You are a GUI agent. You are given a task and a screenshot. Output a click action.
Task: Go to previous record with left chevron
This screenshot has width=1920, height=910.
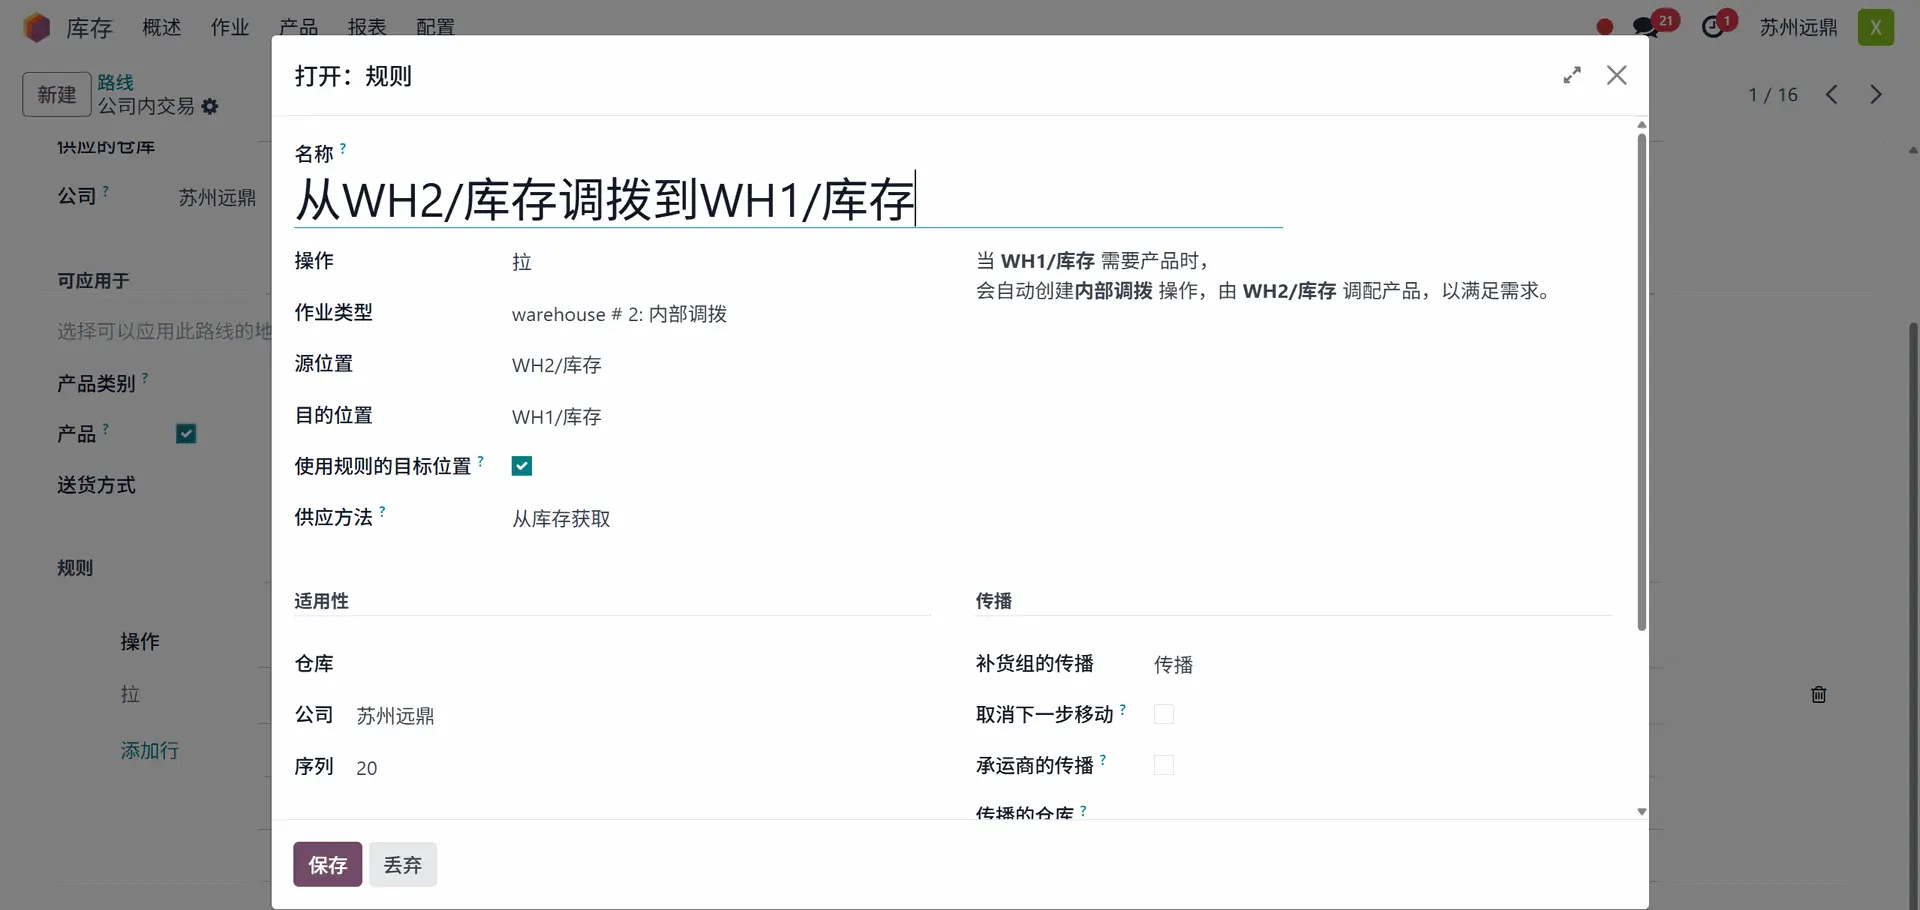click(x=1831, y=94)
